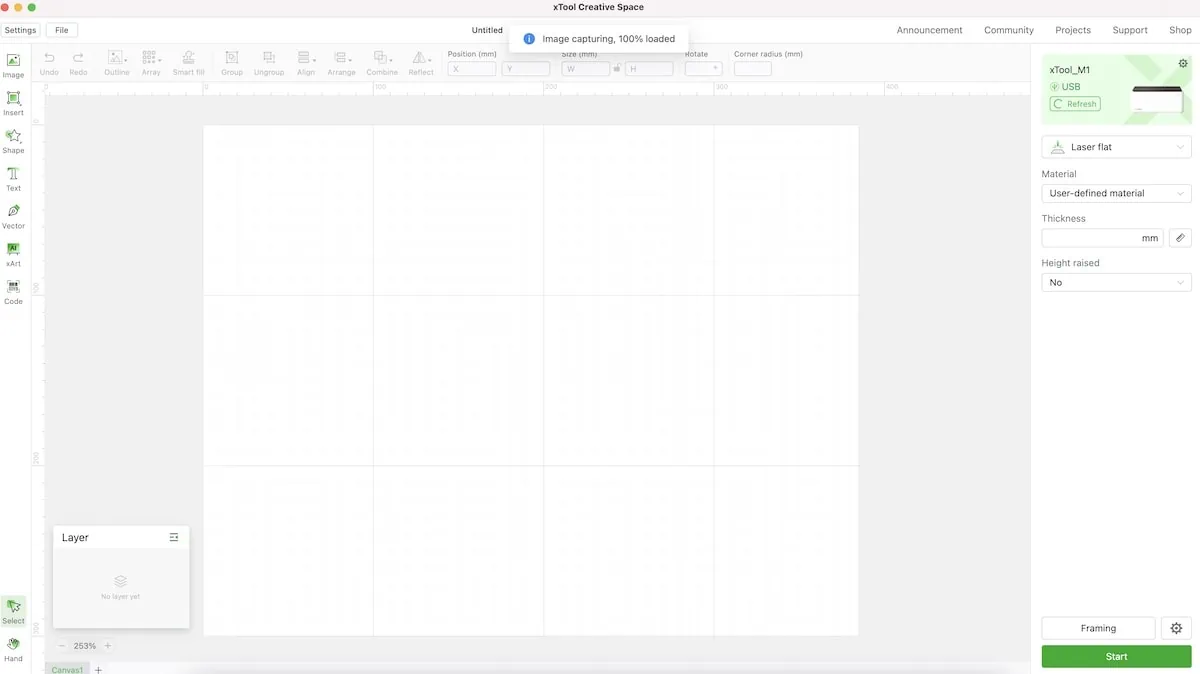Viewport: 1200px width, 674px height.
Task: Toggle the aspect ratio lock
Action: [617, 69]
